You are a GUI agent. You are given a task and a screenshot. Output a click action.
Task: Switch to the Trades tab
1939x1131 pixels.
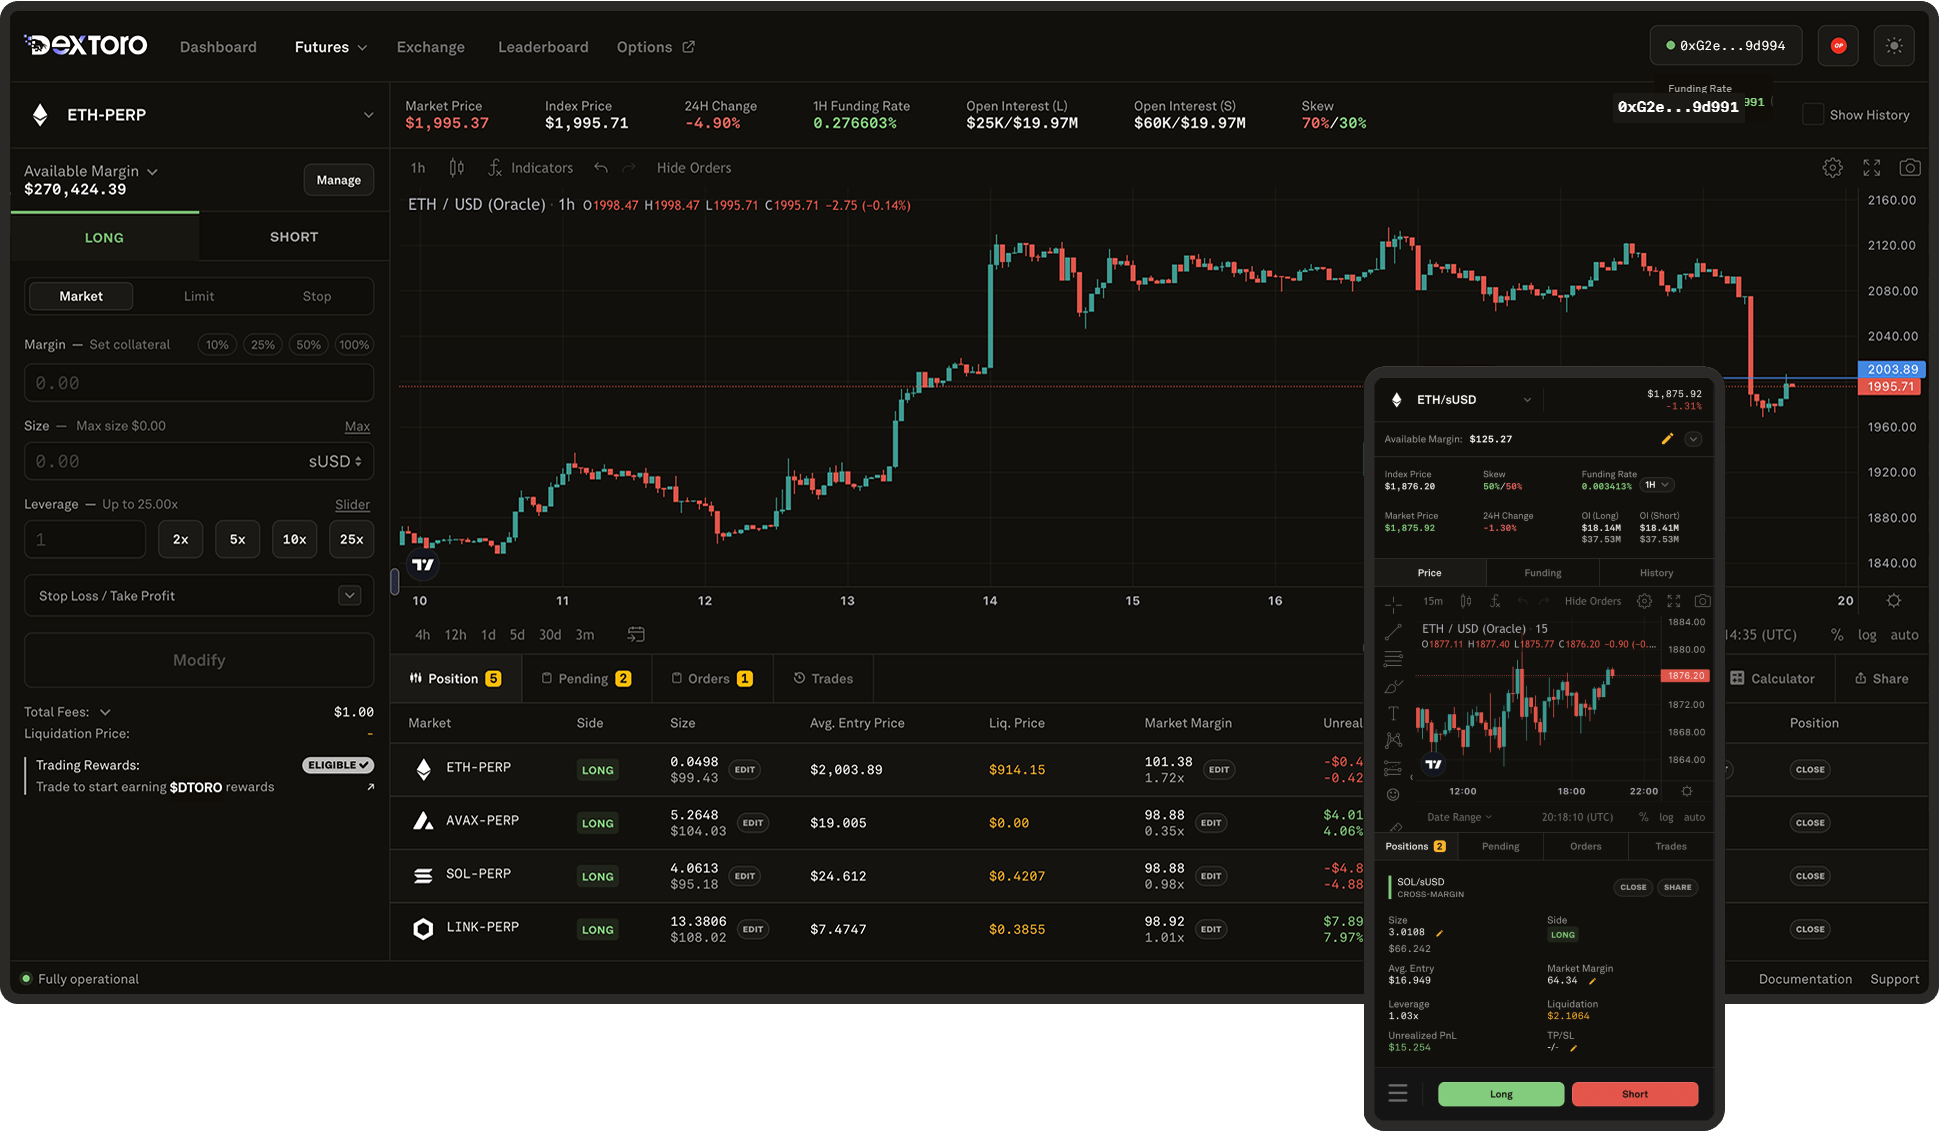pos(823,678)
